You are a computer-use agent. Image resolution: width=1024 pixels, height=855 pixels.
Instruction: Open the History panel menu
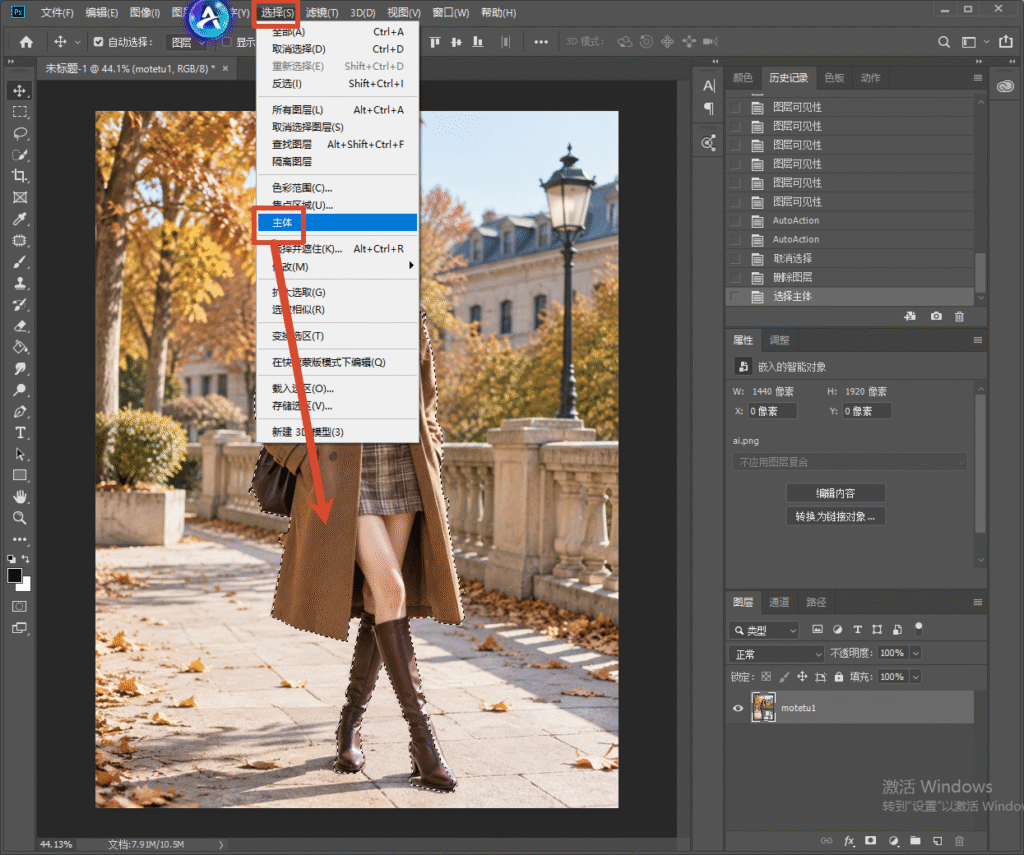[978, 78]
